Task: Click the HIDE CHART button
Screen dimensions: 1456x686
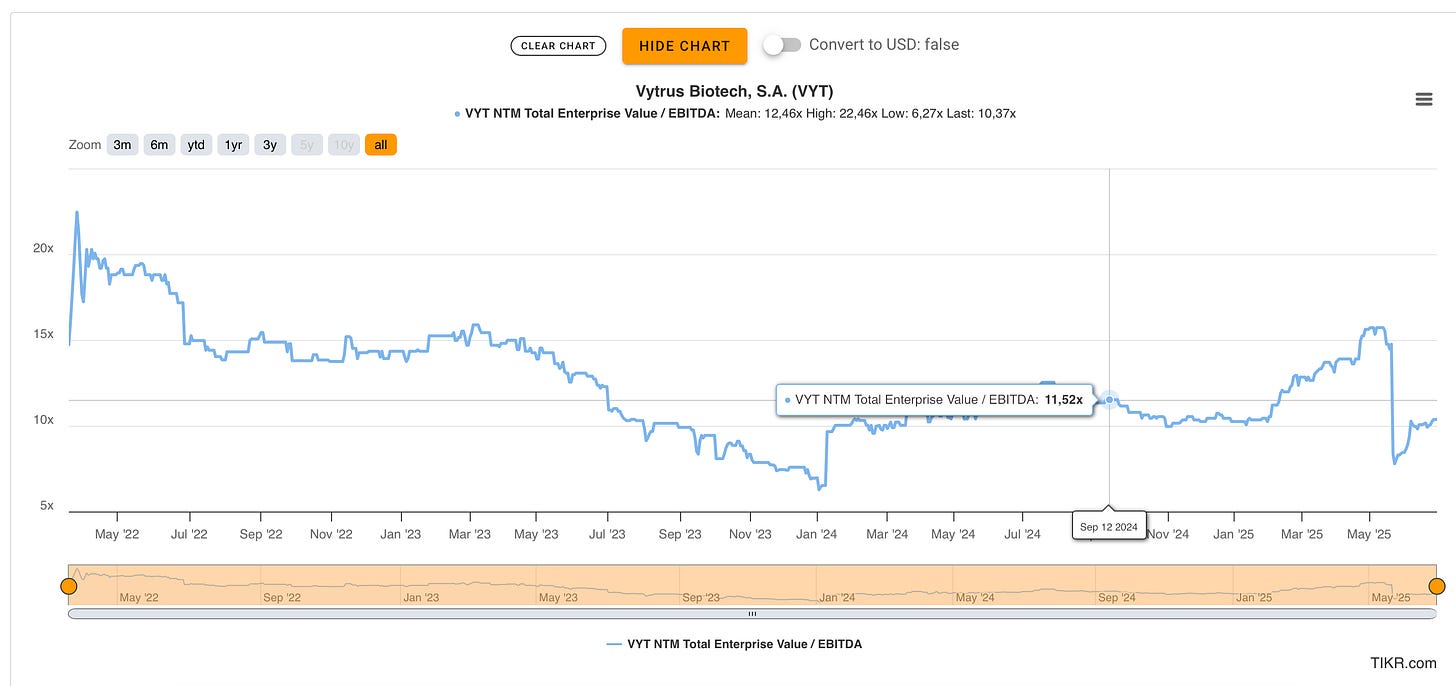Action: tap(684, 46)
